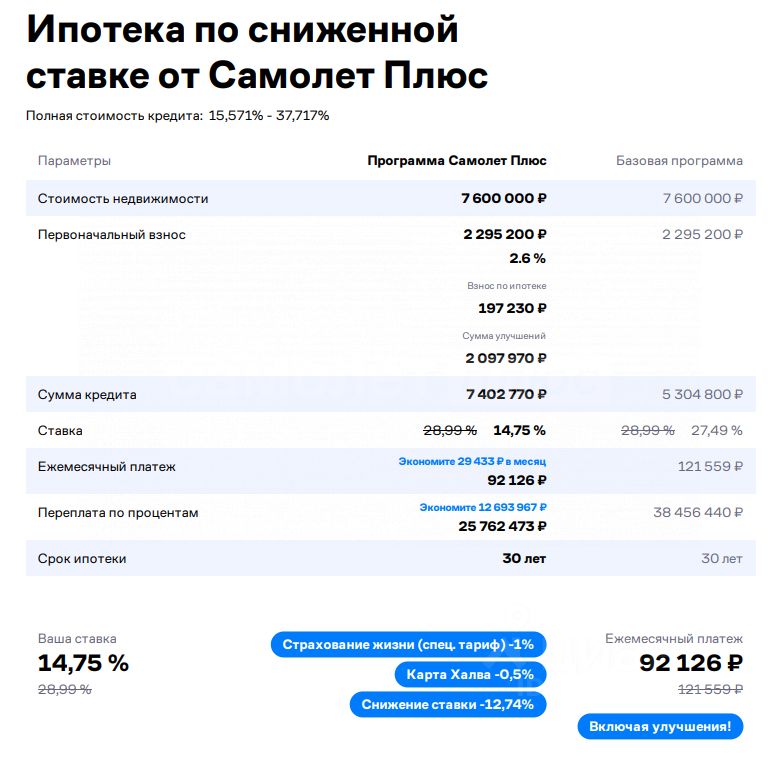Click the Стоимость недвижимости row label
Viewport: 779px width, 761px height.
[123, 199]
